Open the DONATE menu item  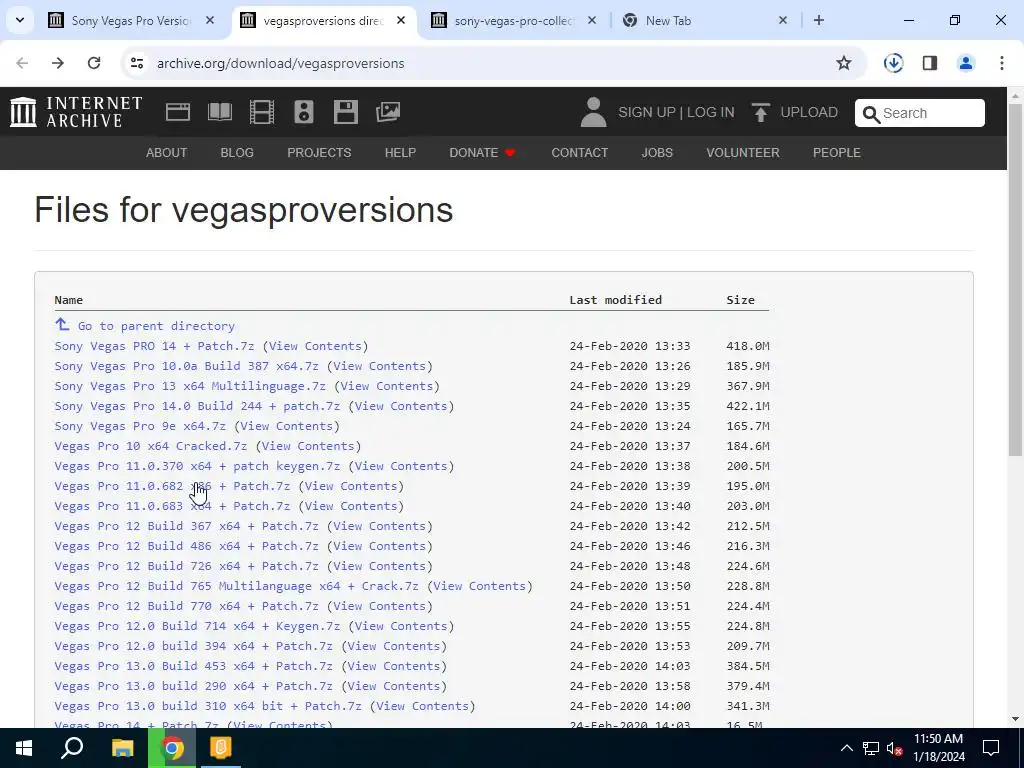tap(483, 153)
